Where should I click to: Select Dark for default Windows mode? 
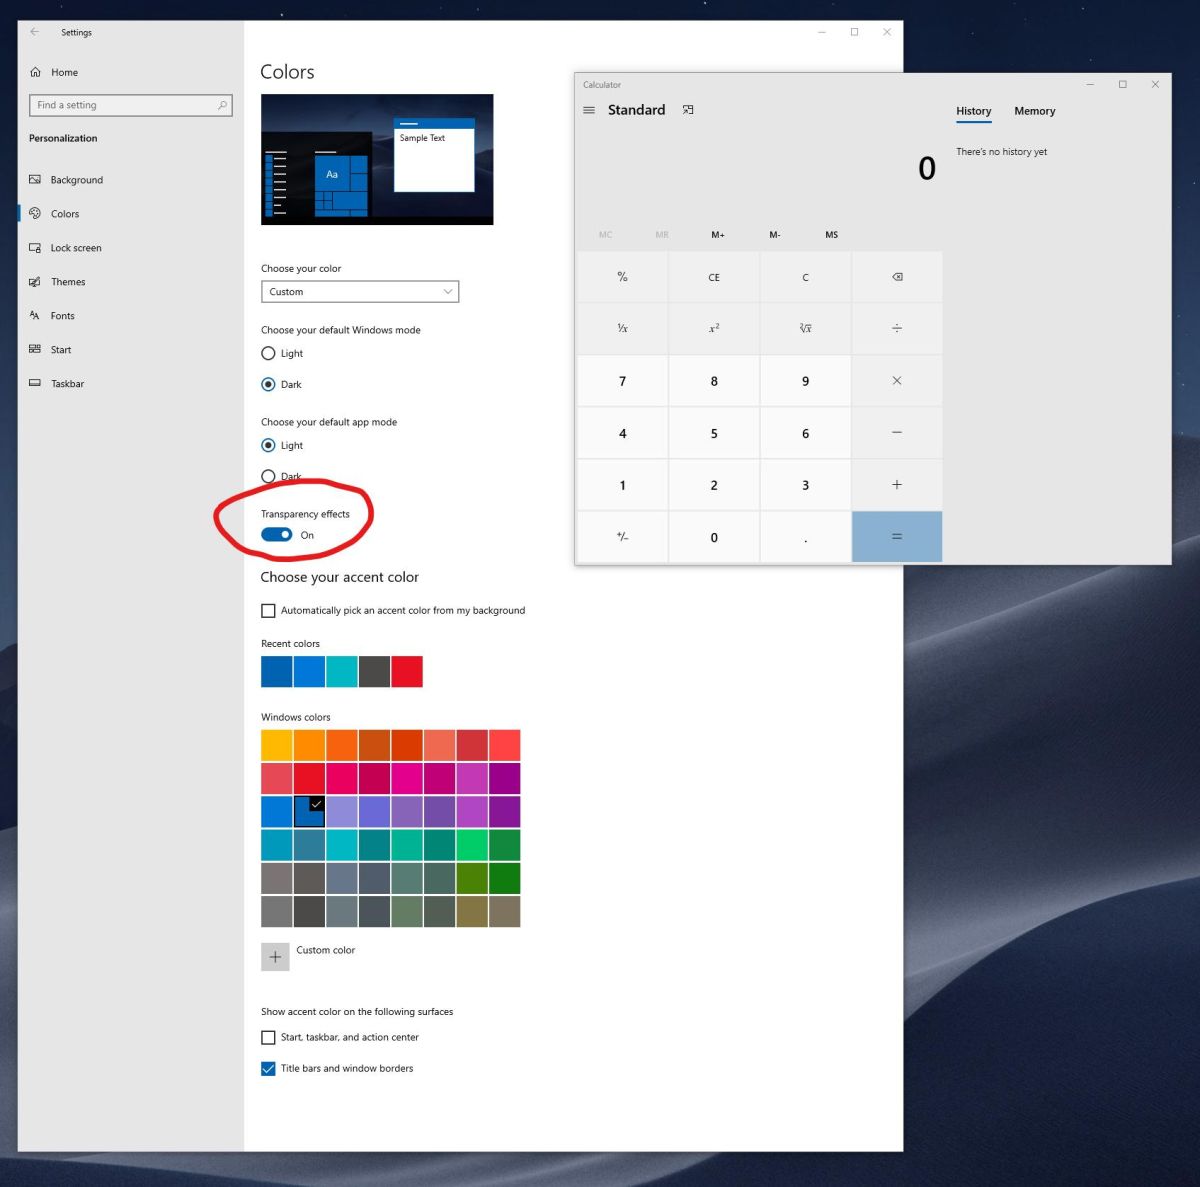coord(268,384)
